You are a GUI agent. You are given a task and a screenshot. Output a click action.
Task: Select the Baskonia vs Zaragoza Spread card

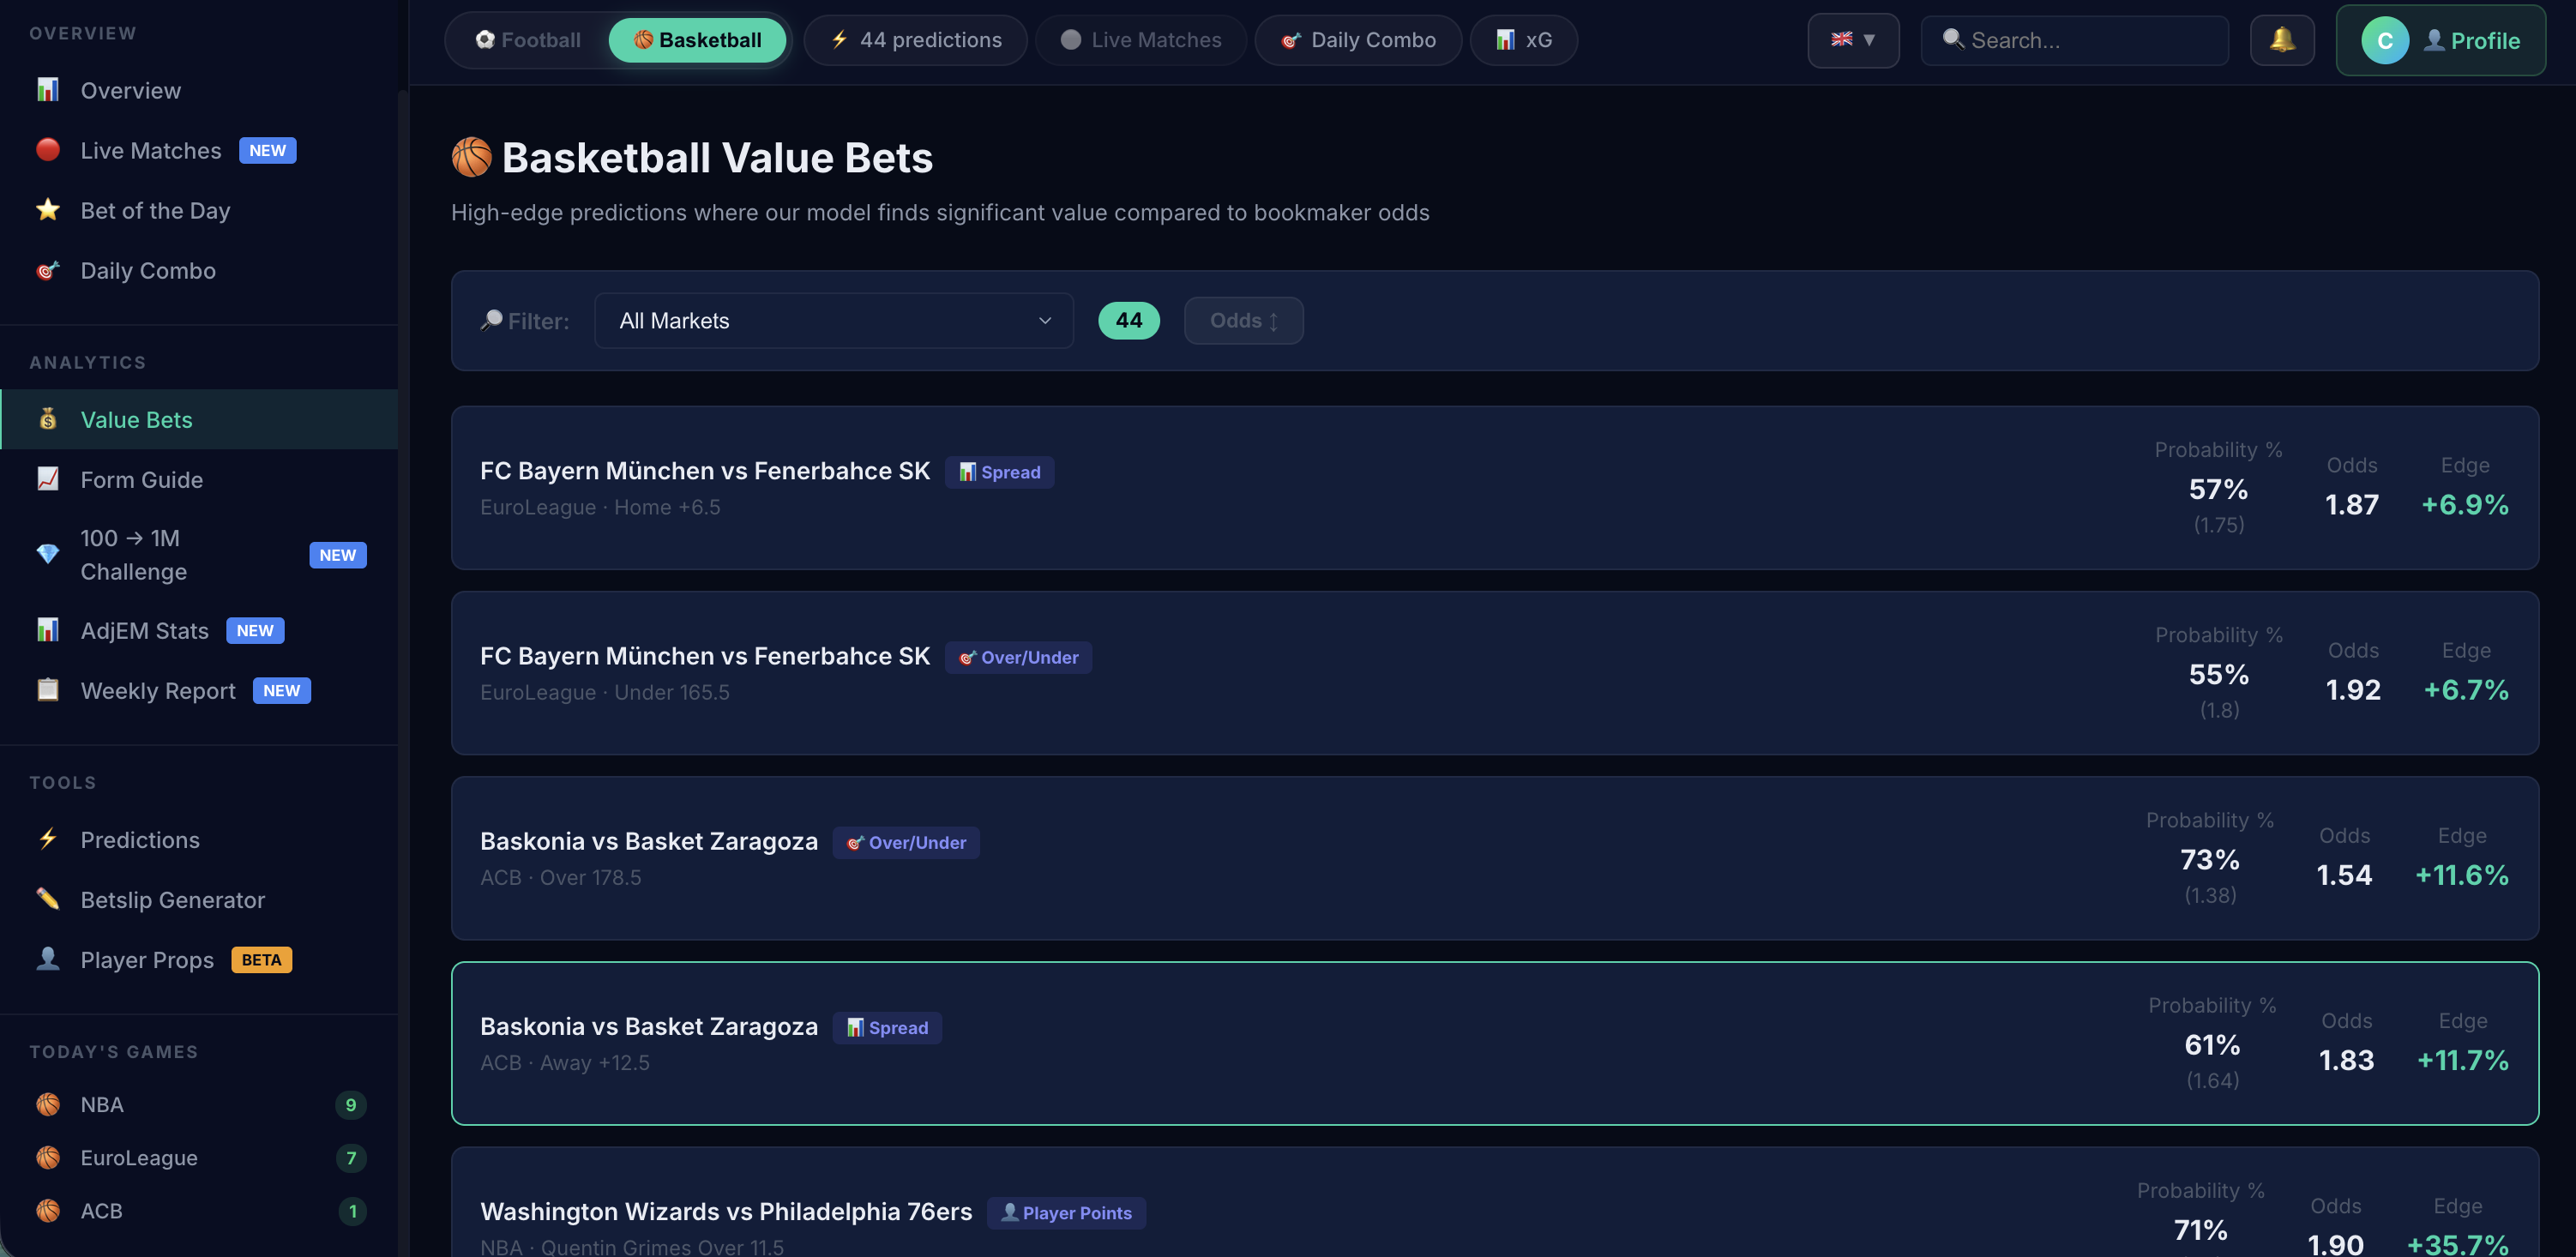tap(1494, 1043)
